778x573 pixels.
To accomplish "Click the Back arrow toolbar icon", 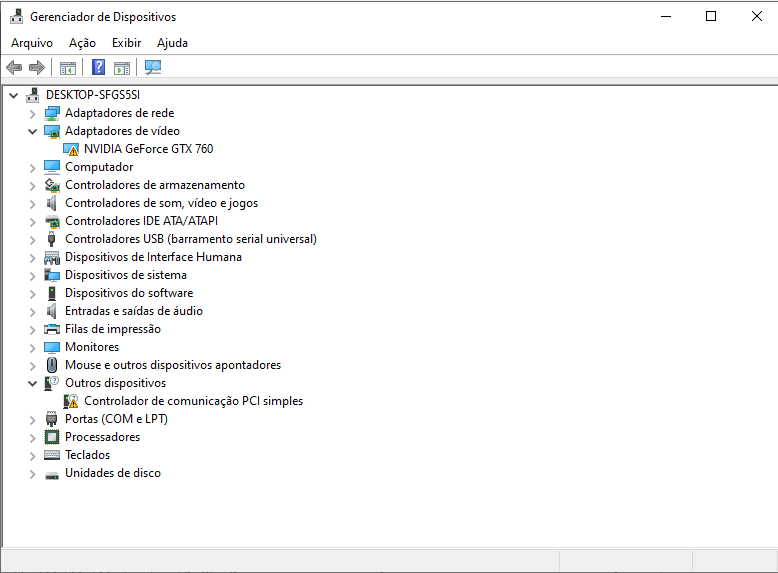I will coord(14,67).
